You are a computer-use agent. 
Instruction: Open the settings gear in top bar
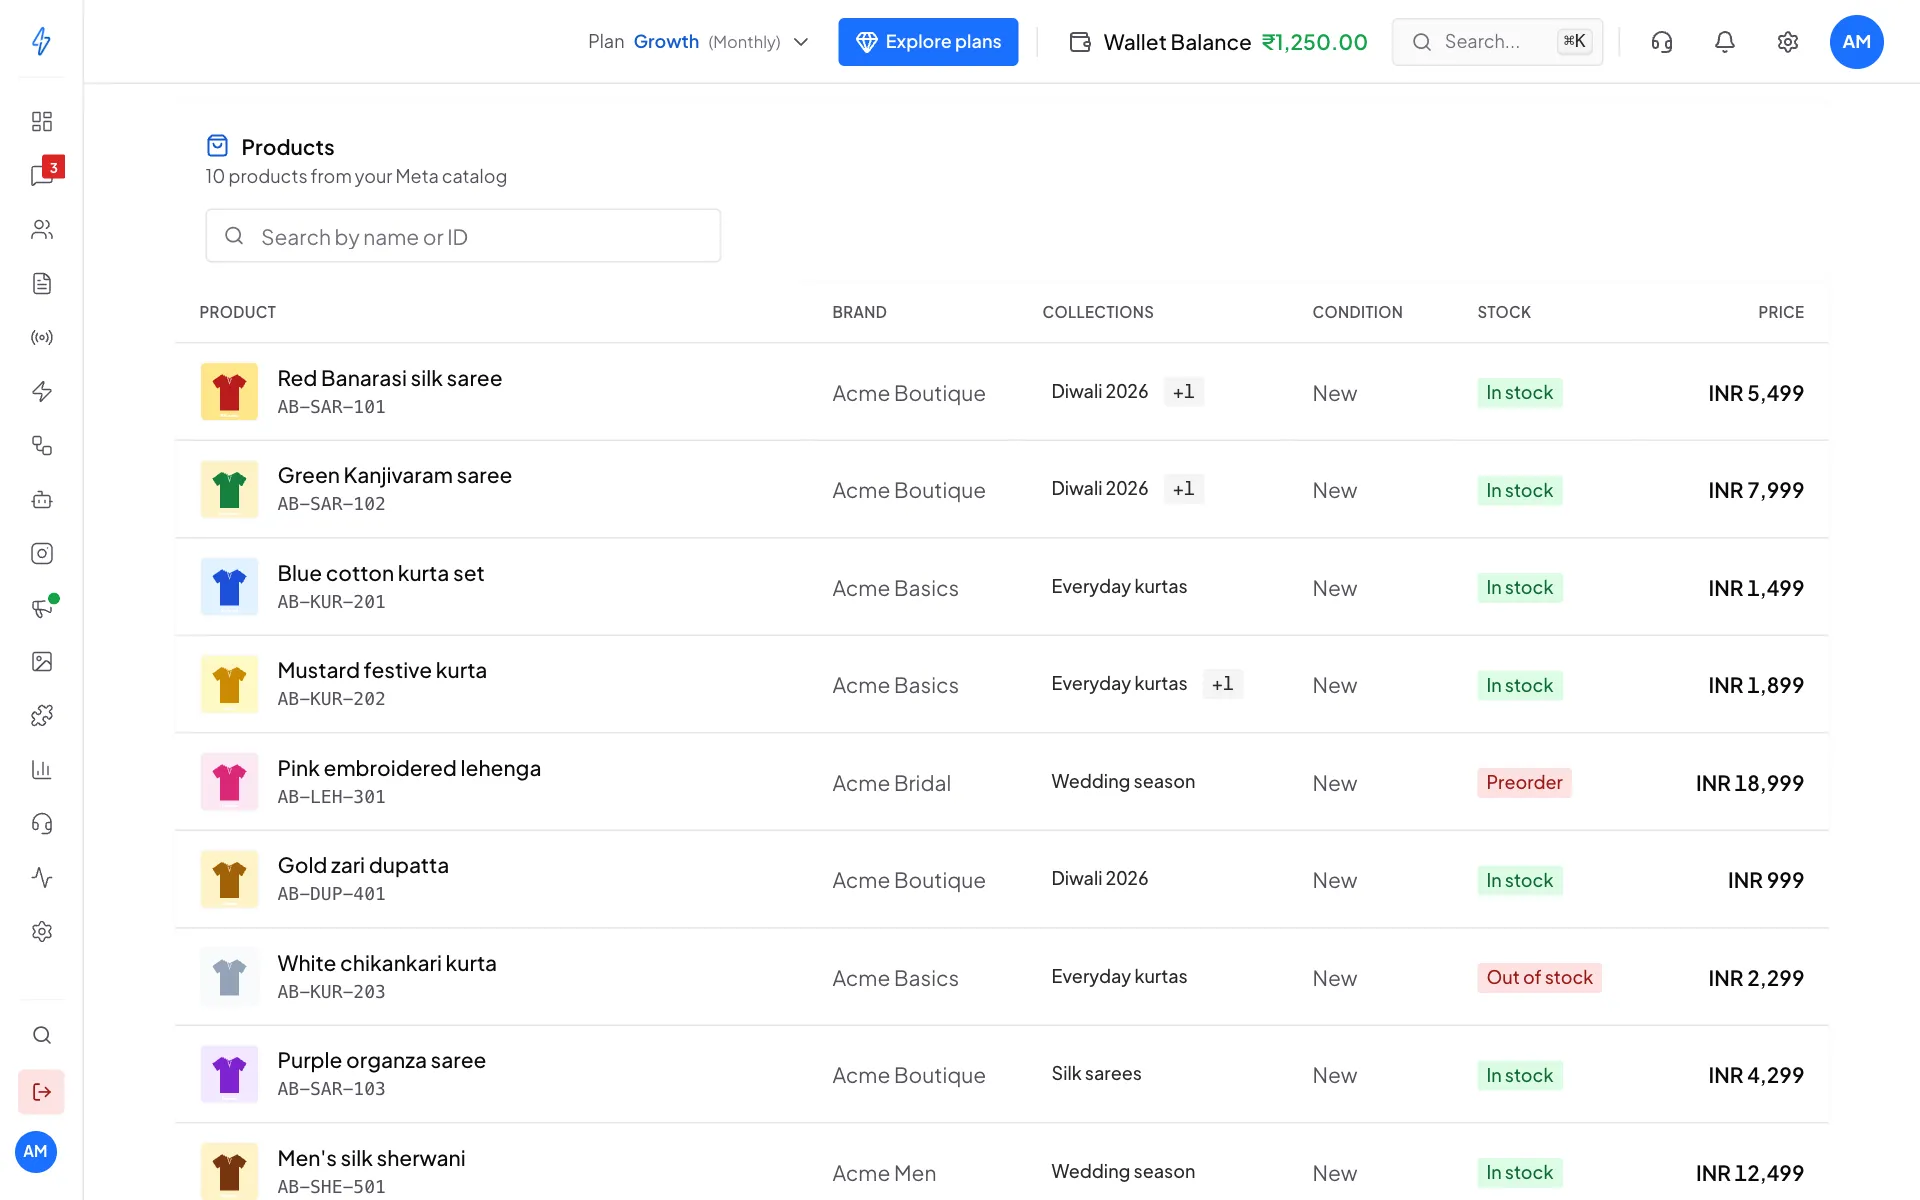(1788, 42)
